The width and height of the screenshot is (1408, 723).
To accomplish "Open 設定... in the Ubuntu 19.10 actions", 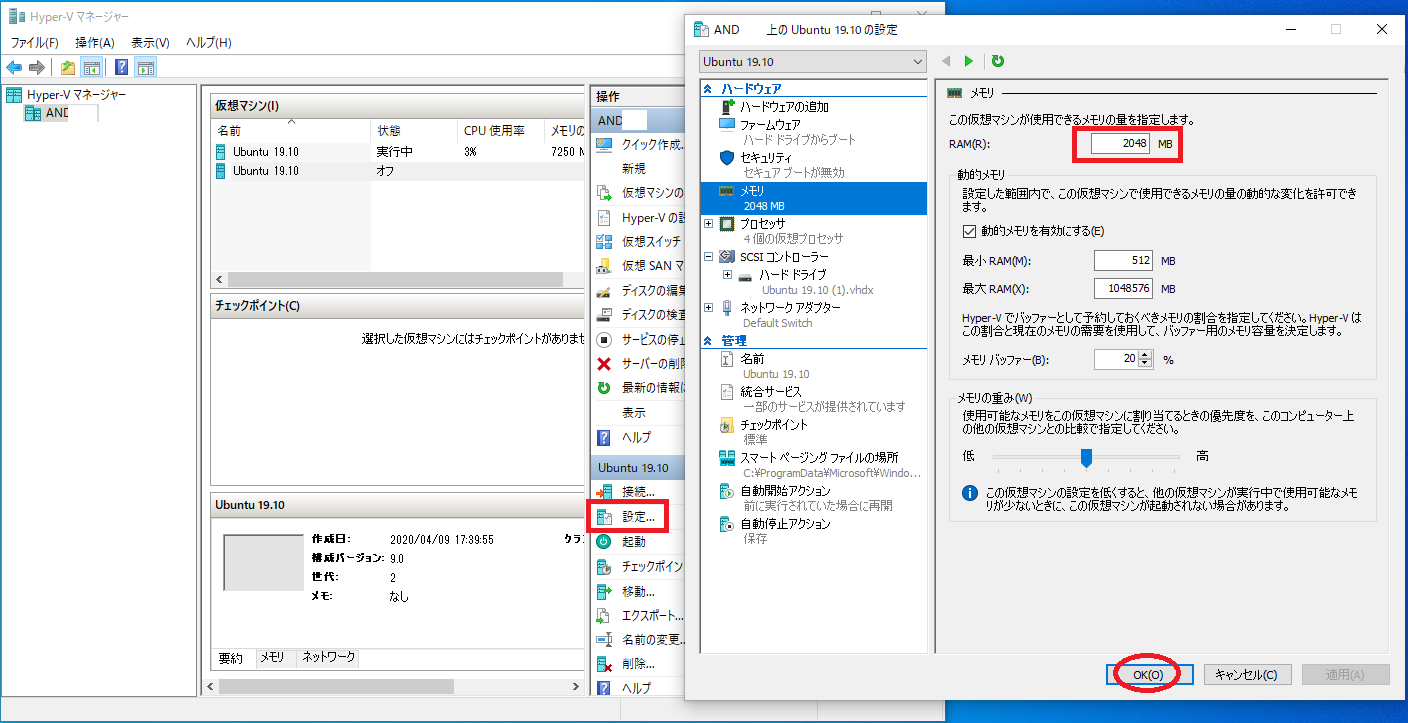I will click(x=638, y=517).
